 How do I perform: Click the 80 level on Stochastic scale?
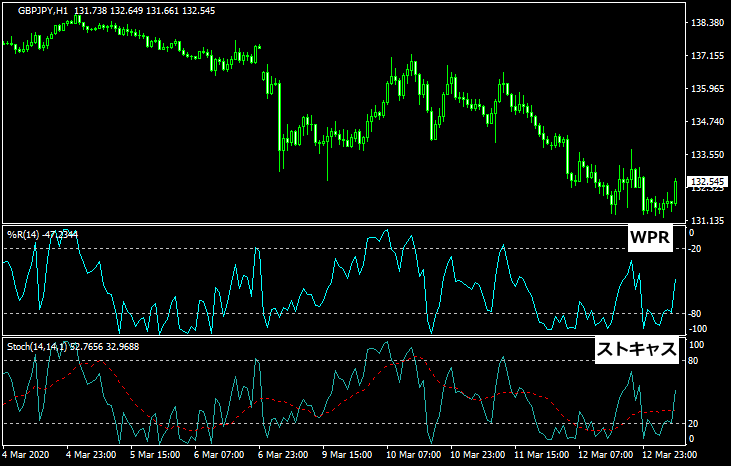point(695,360)
